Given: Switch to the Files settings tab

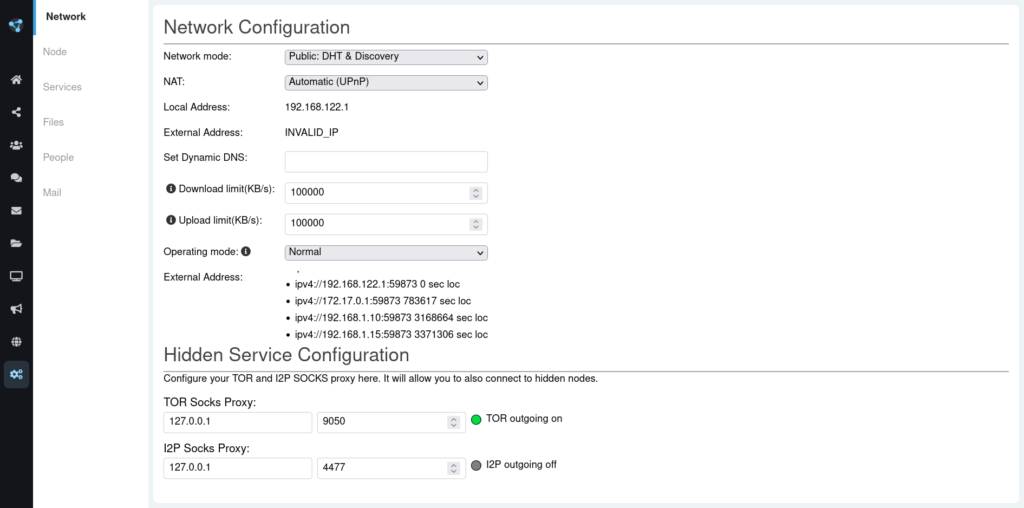Looking at the screenshot, I should click(x=54, y=122).
